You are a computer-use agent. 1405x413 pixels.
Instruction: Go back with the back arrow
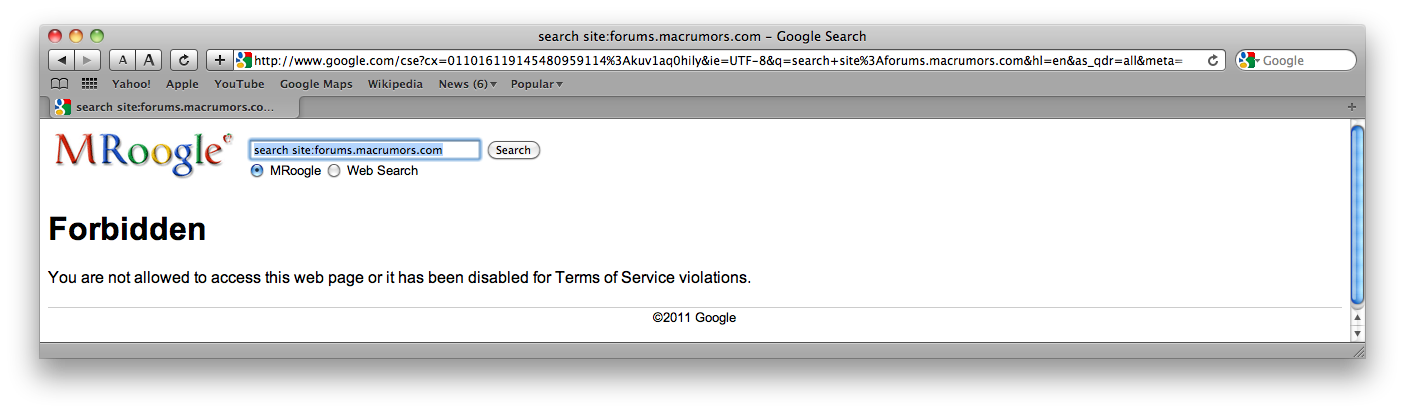point(62,60)
